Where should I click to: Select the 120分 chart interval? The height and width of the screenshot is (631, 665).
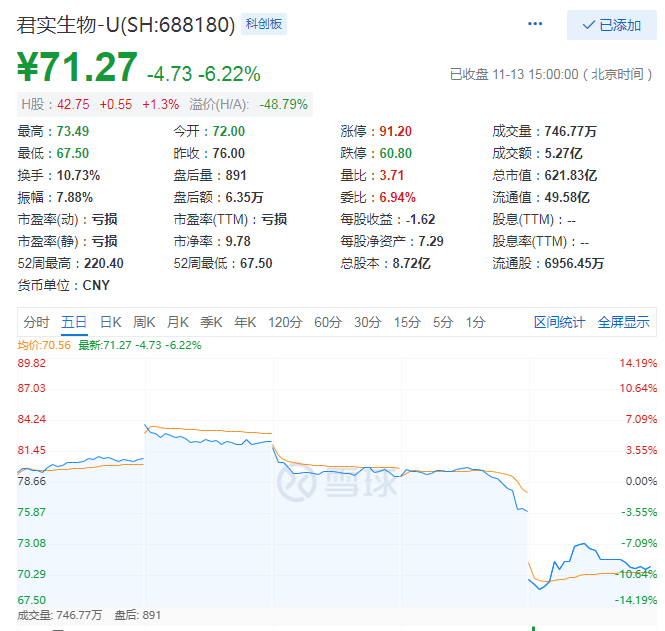tap(285, 322)
